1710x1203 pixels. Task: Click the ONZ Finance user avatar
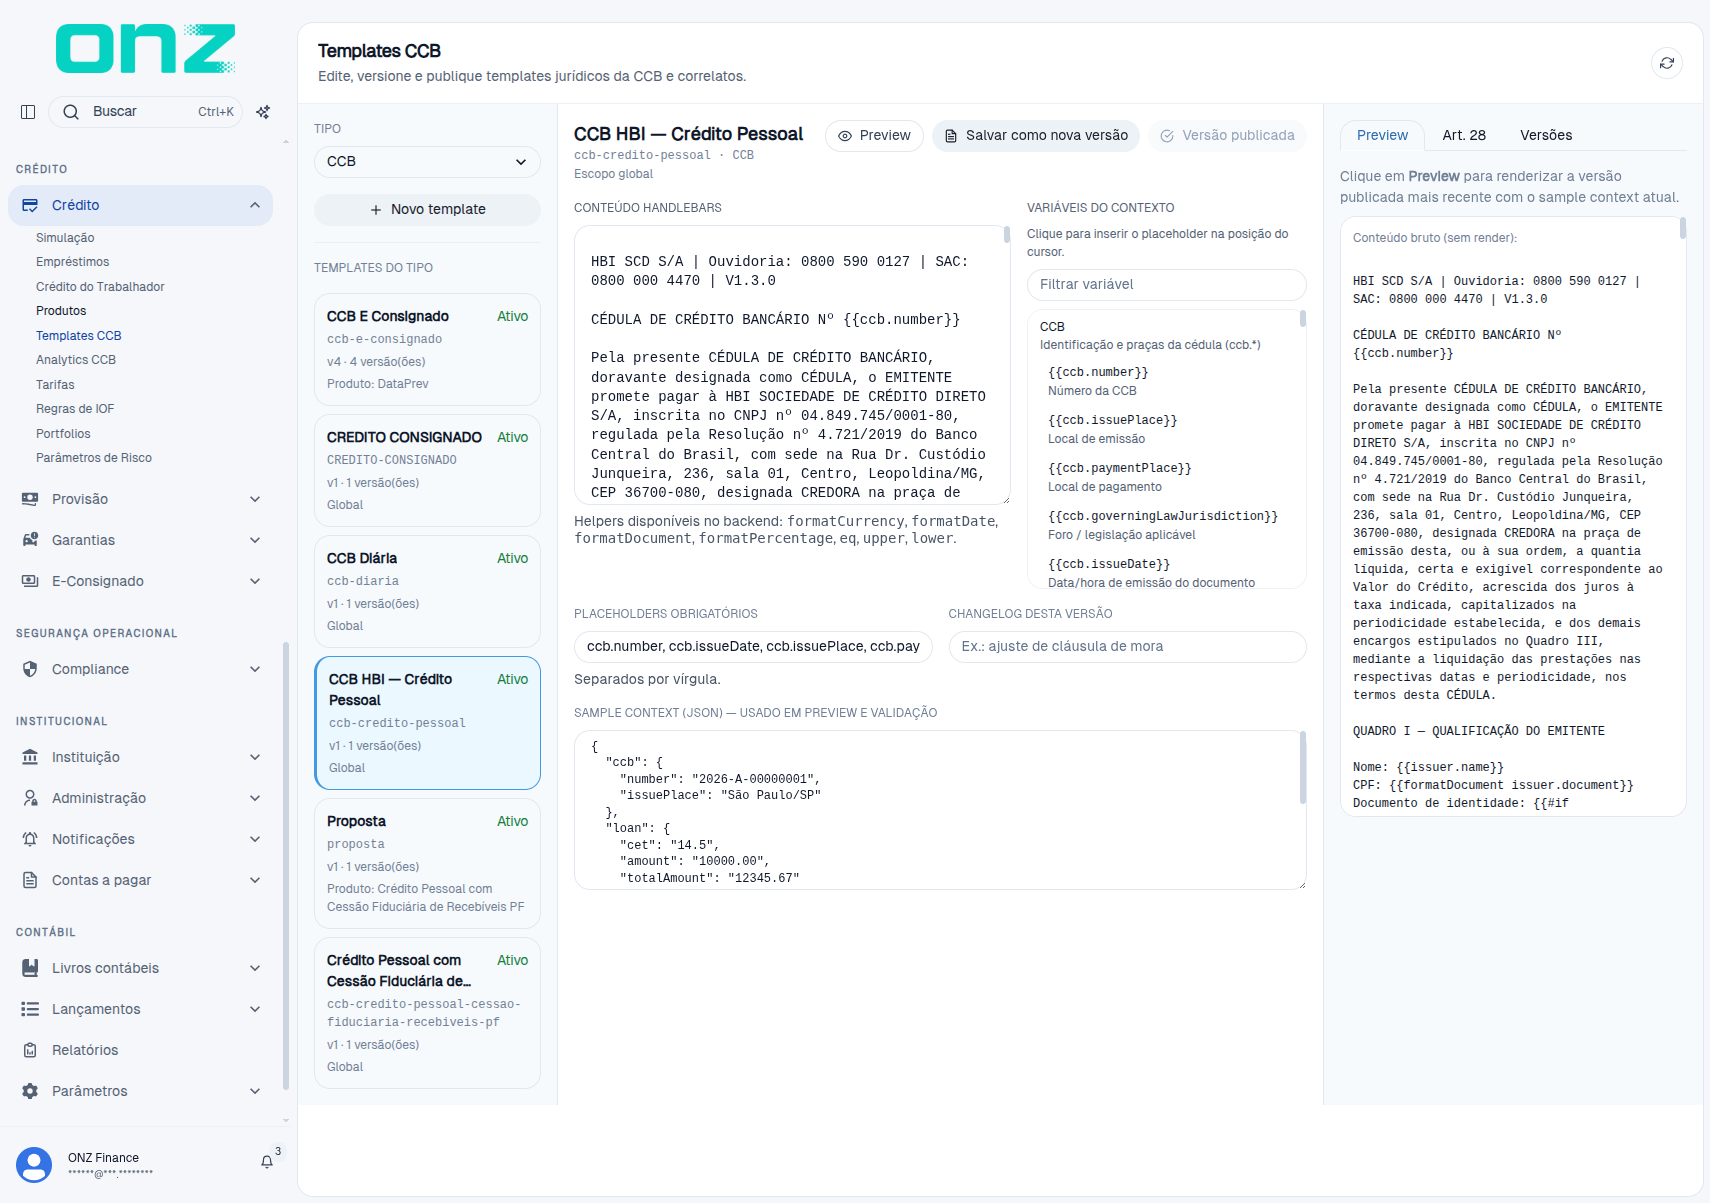click(34, 1165)
